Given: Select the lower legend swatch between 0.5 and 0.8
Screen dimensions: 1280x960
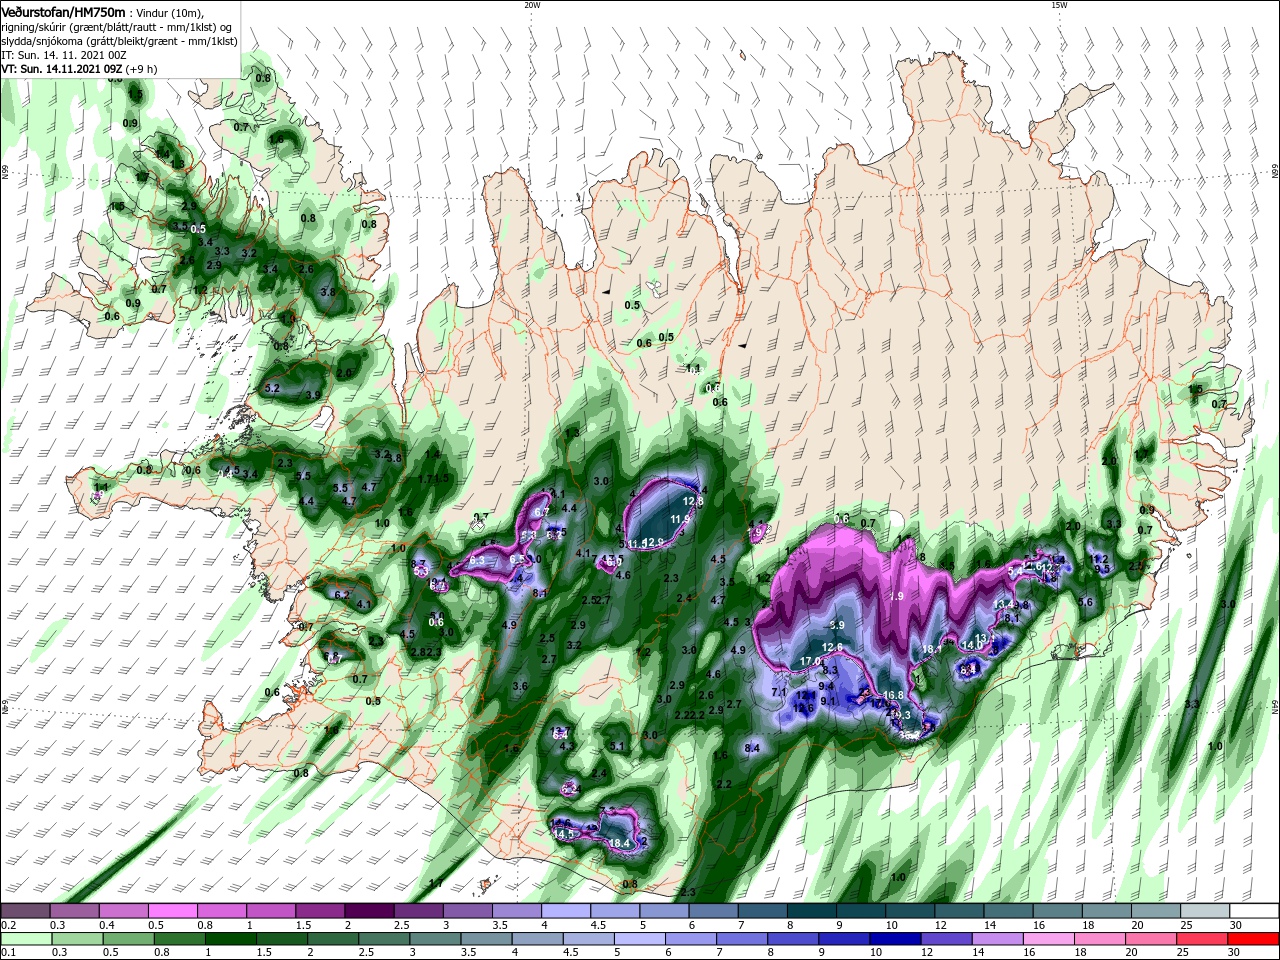Looking at the screenshot, I should pyautogui.click(x=128, y=939).
